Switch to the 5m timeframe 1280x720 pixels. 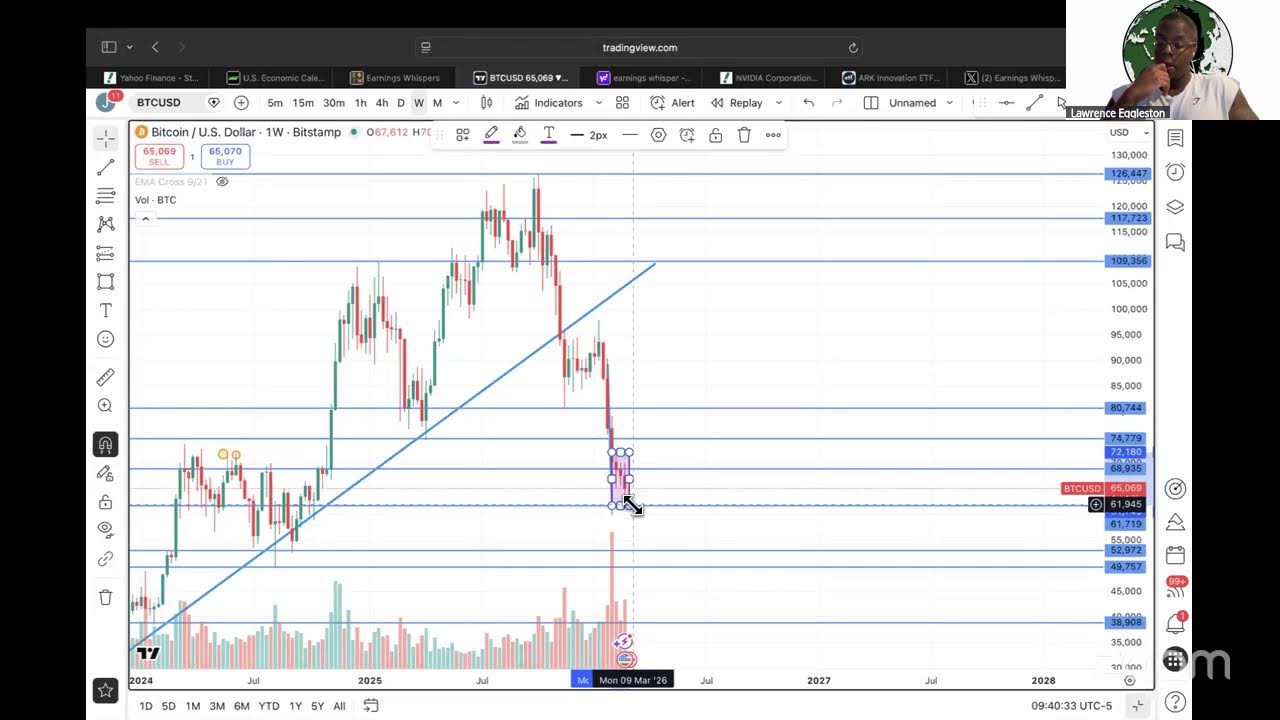[x=275, y=103]
